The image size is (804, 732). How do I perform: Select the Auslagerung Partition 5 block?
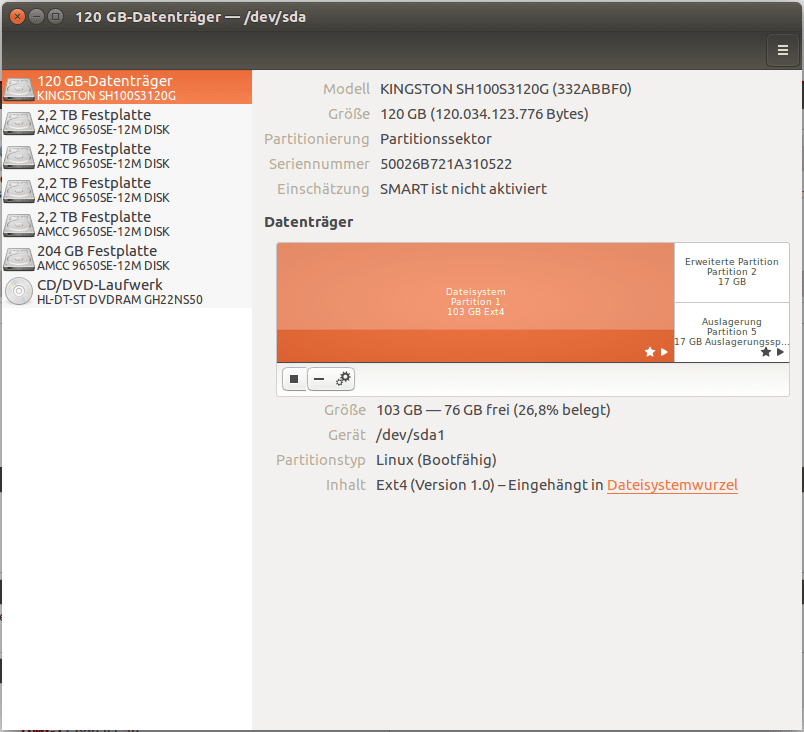pos(732,332)
